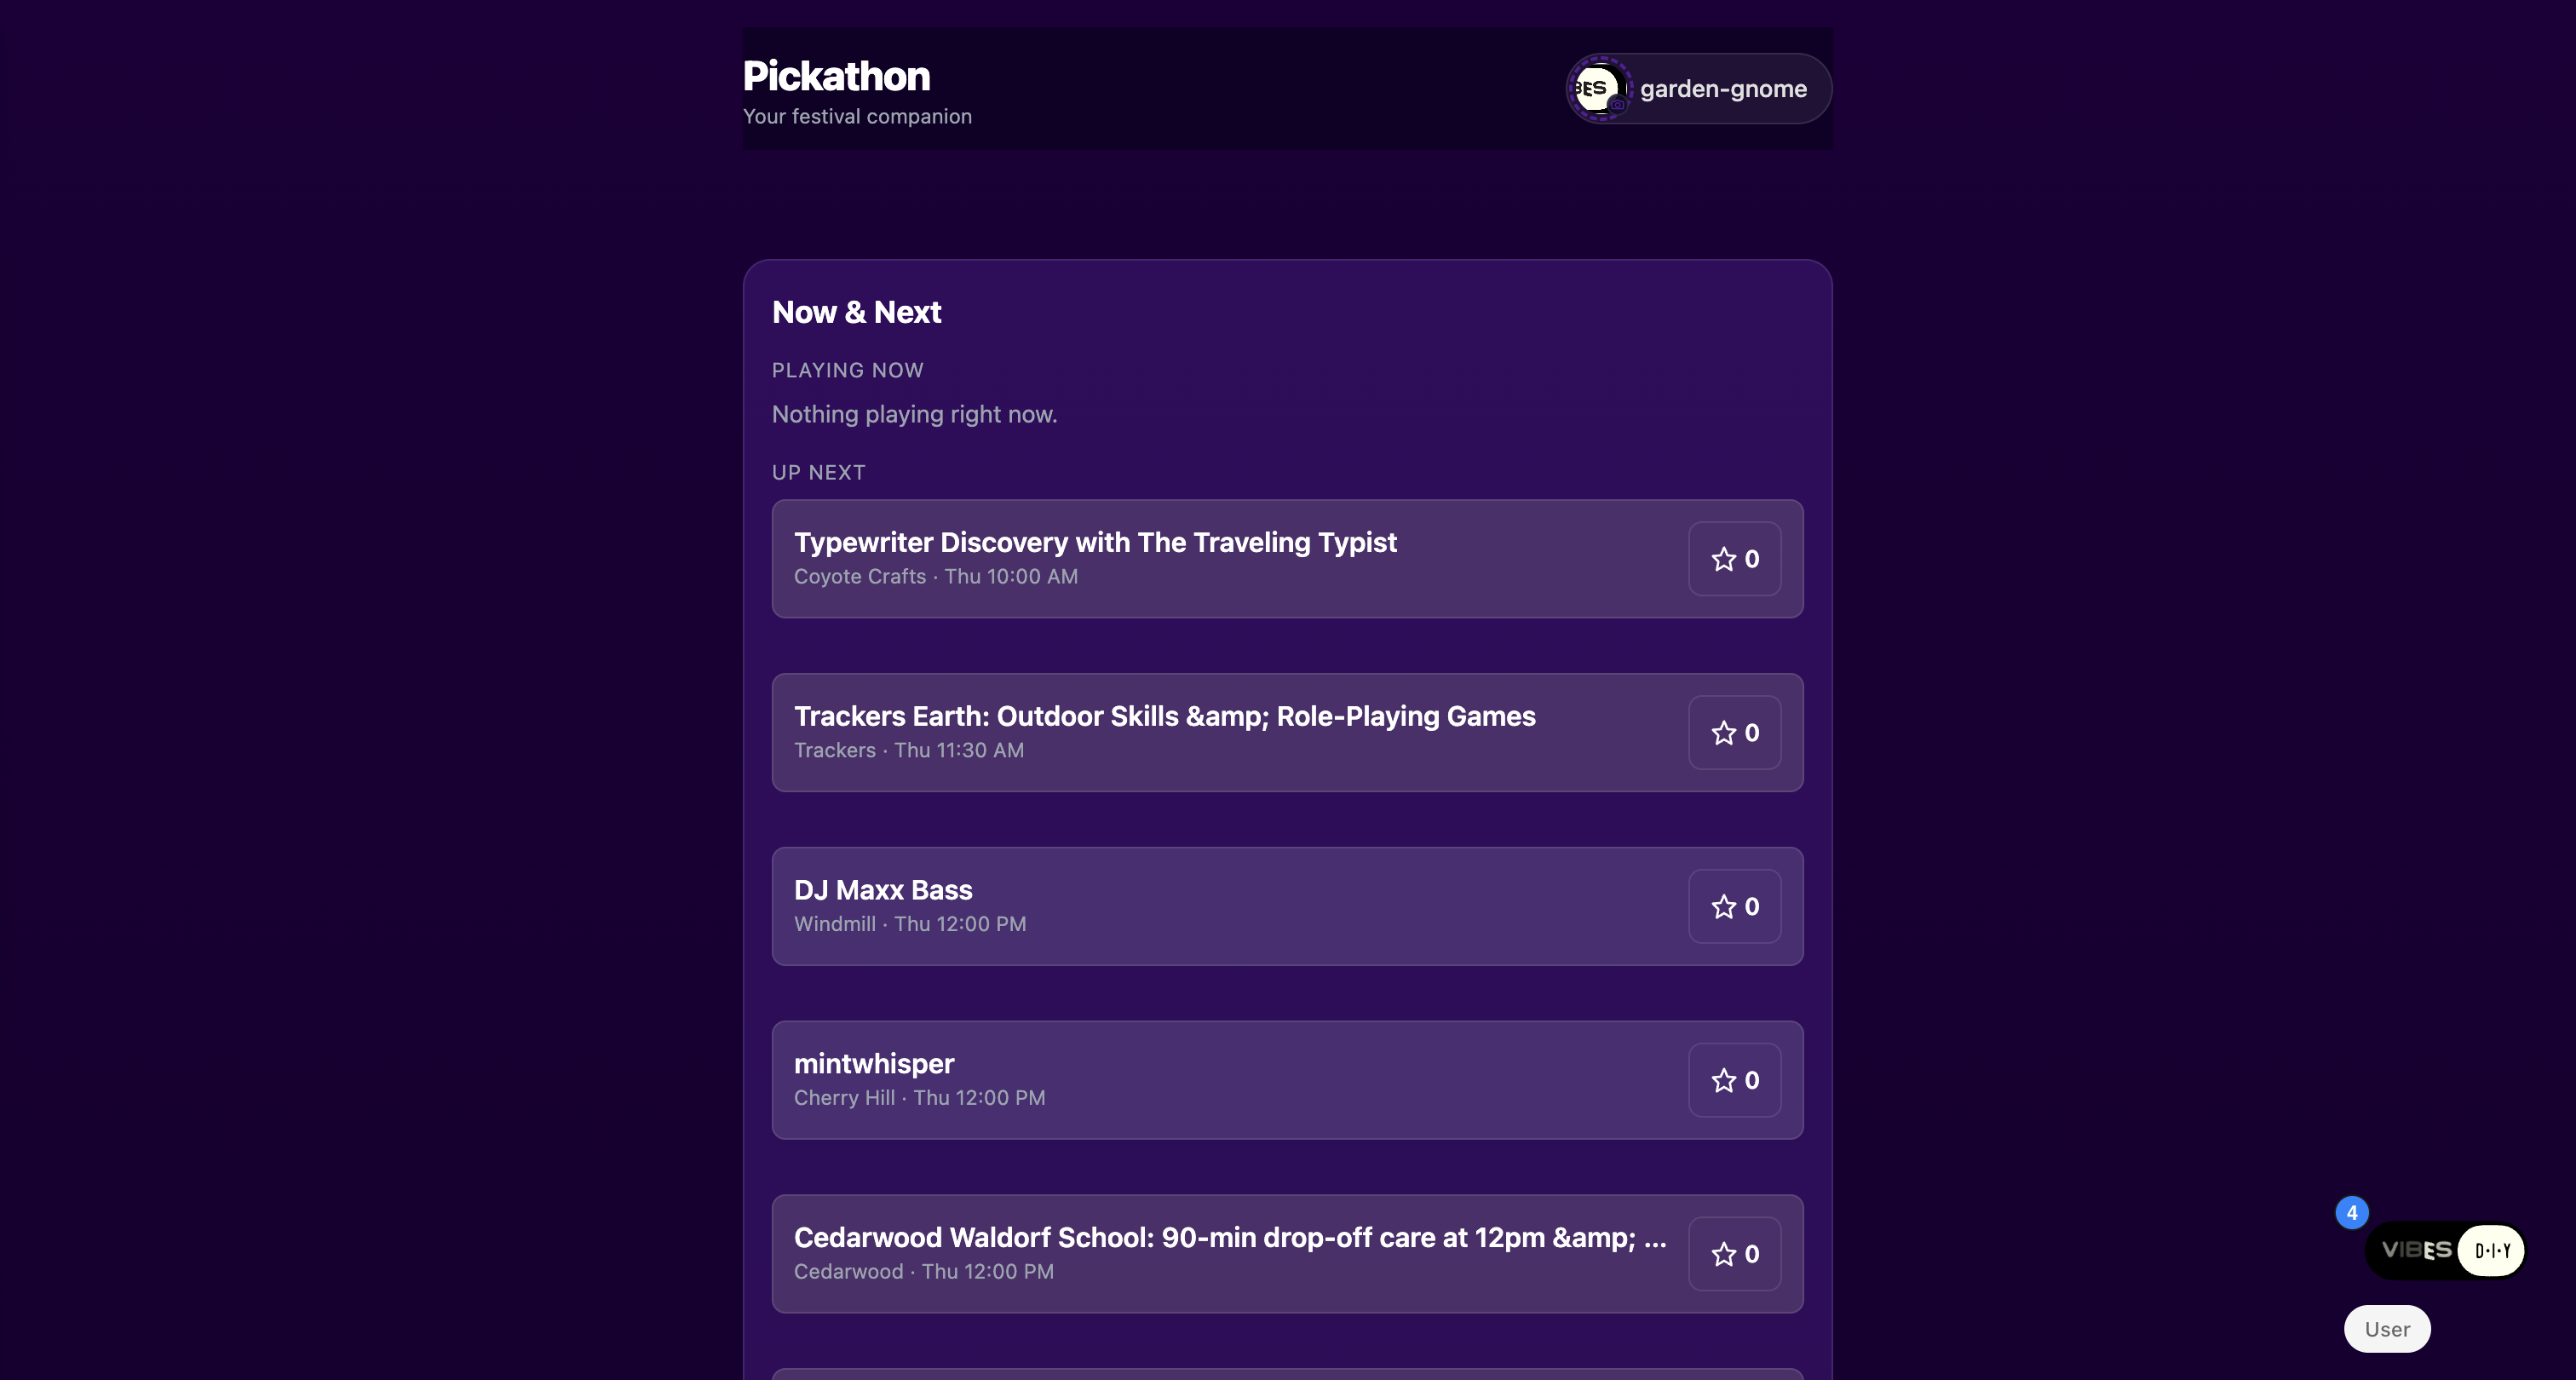Click 'Your festival companion' tagline
Screen dimensions: 2576x1380
(857, 117)
